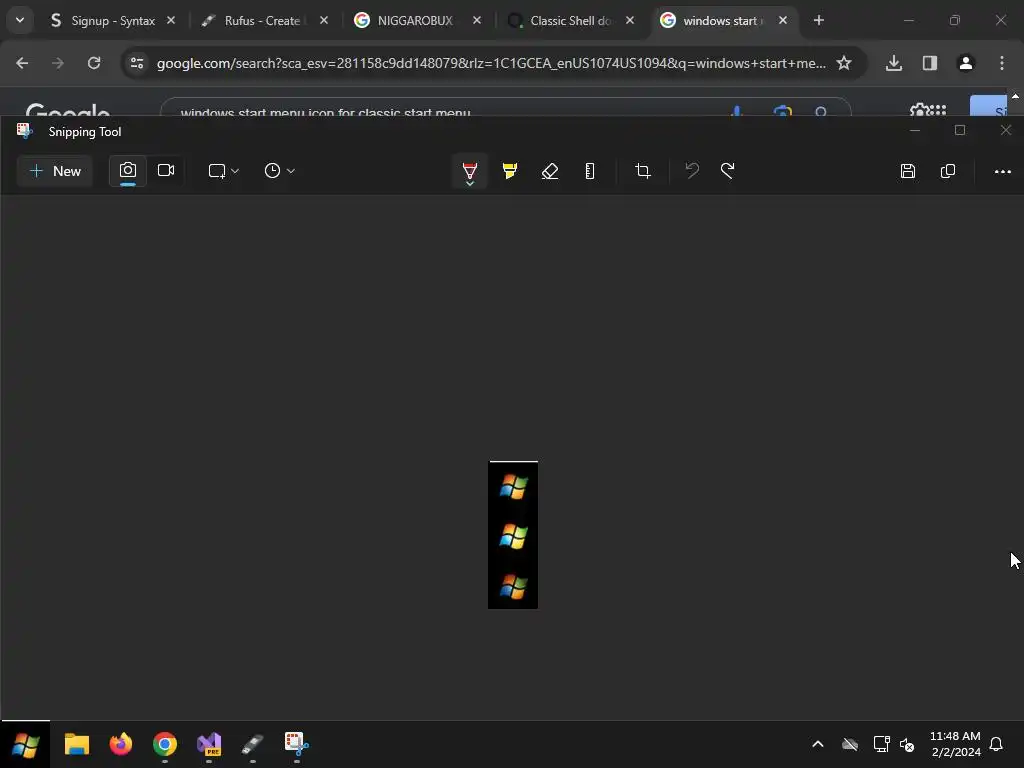Screen dimensions: 1024x768
Task: Select the red Ballpoint pen tool
Action: pyautogui.click(x=470, y=172)
